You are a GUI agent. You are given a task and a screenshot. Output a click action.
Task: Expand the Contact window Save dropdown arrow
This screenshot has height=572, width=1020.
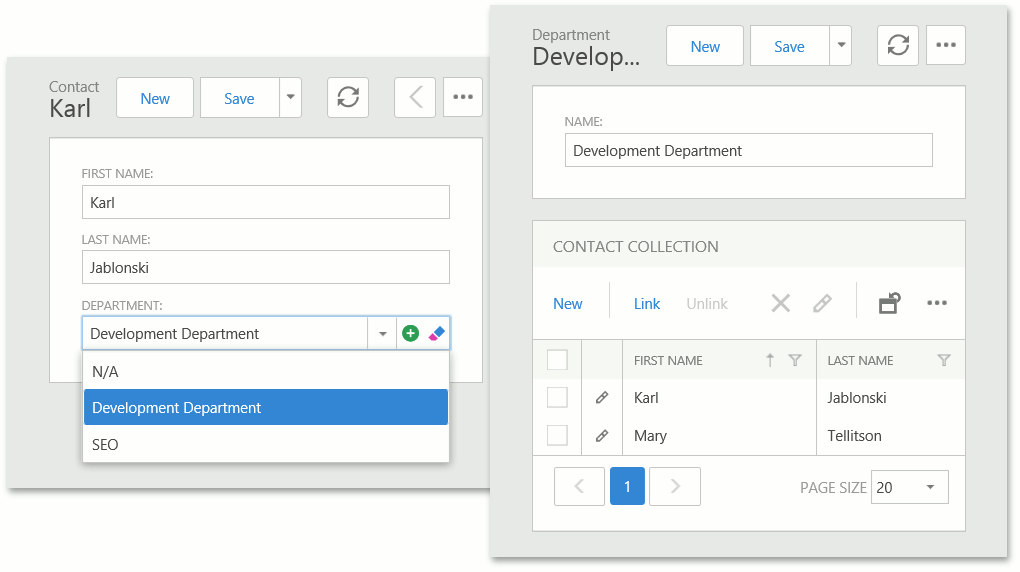pyautogui.click(x=291, y=98)
